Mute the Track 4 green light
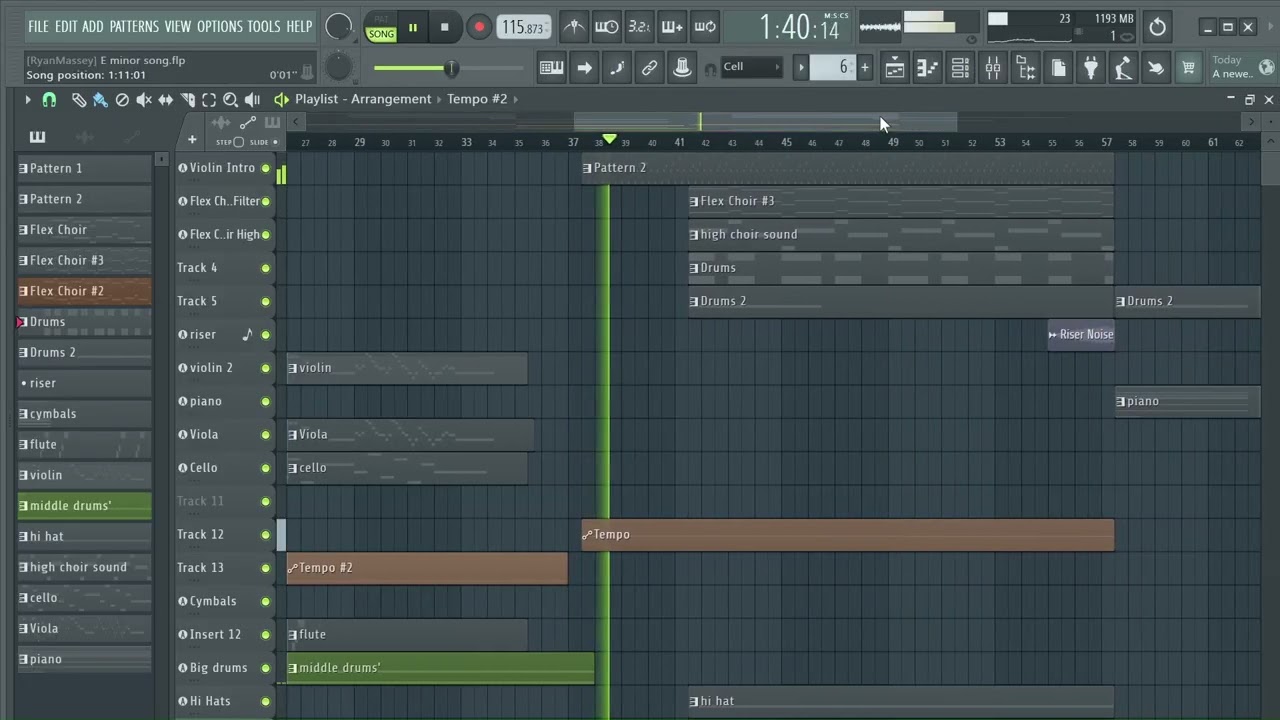This screenshot has height=720, width=1280. tap(266, 268)
